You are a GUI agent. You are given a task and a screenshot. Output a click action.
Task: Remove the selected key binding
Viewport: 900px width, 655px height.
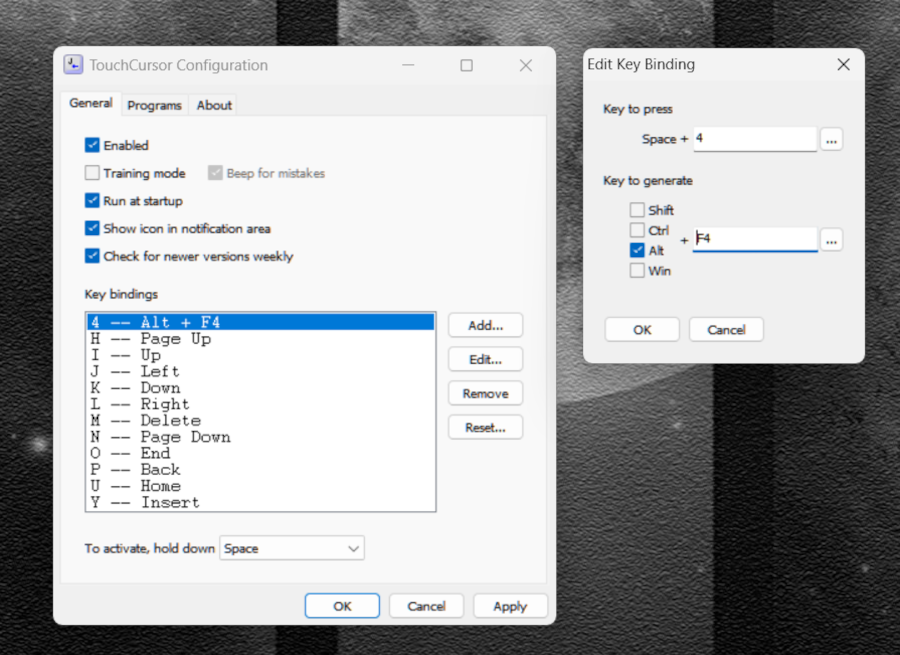point(486,393)
